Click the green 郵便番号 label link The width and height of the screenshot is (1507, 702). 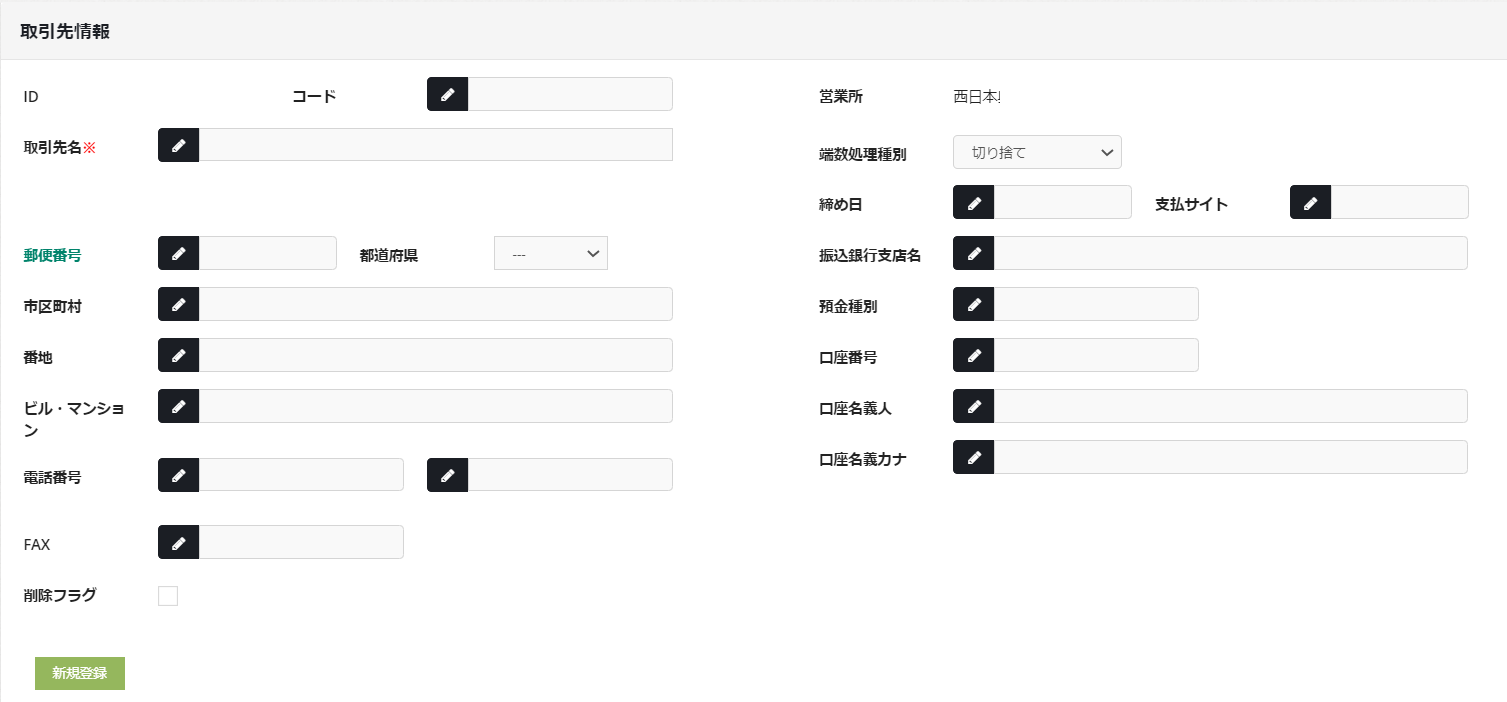[x=52, y=255]
